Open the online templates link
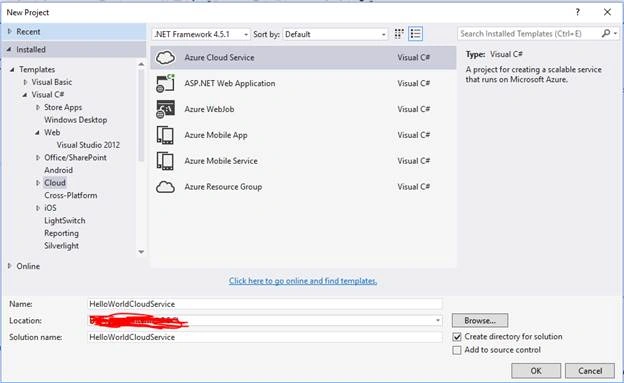 click(x=303, y=281)
